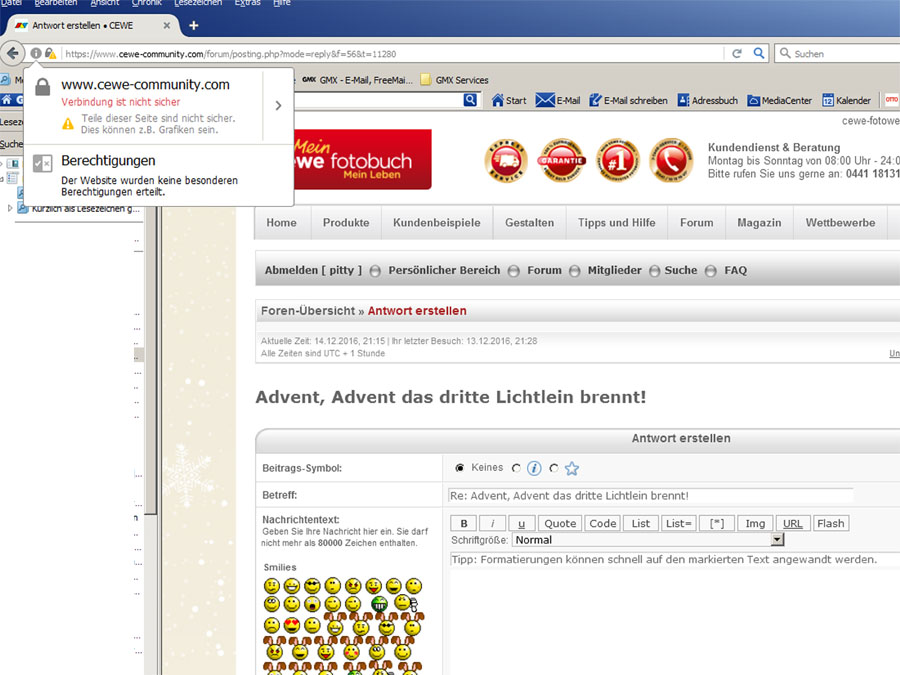Click the site information icon in address bar

click(36, 53)
